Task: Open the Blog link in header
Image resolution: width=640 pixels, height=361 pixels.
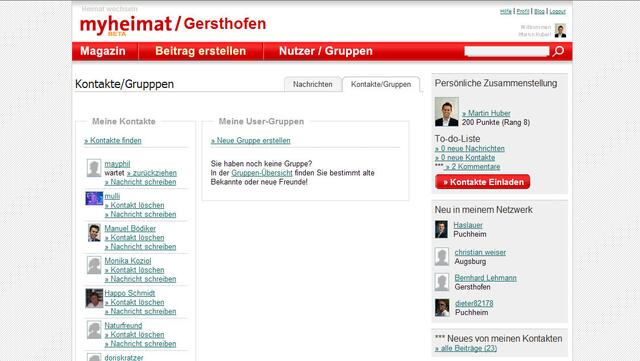Action: (x=539, y=11)
